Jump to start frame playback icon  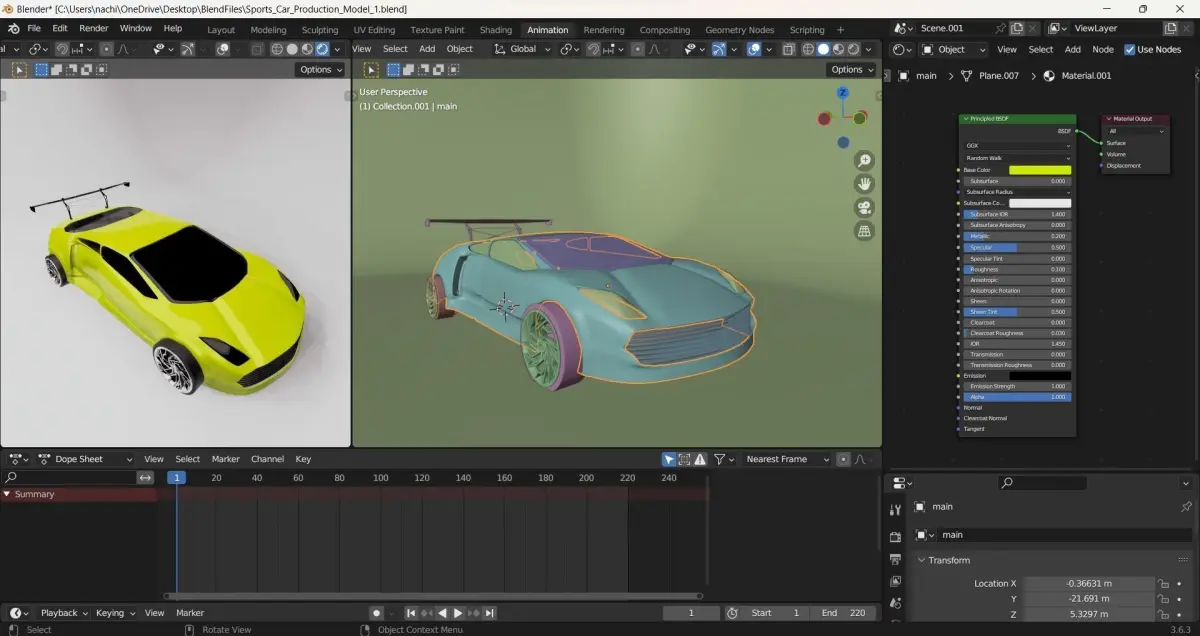point(410,613)
